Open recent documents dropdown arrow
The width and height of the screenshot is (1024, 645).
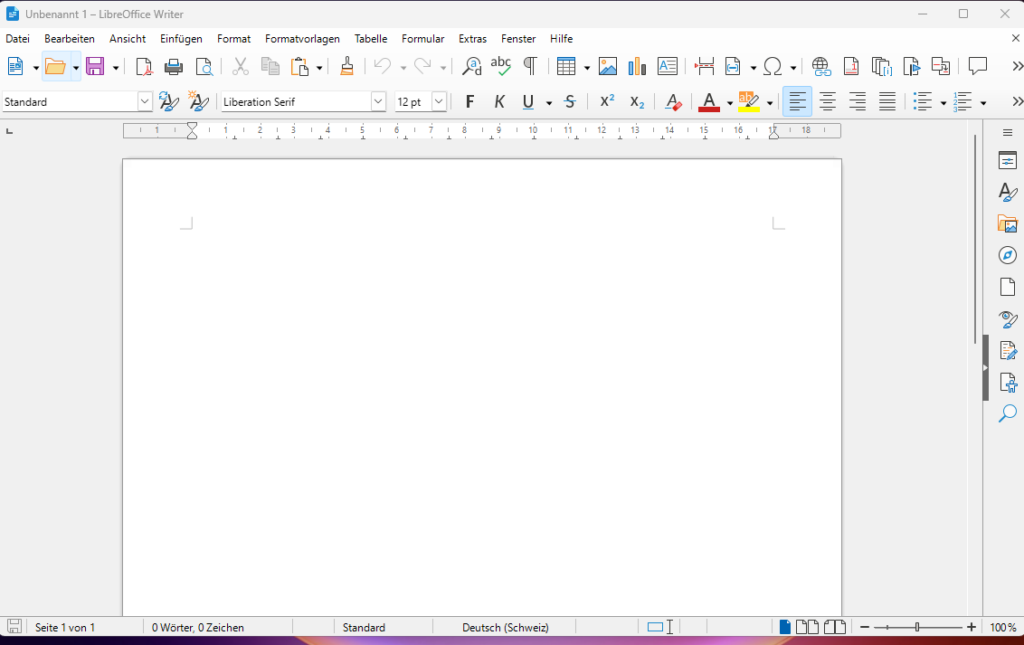(x=76, y=67)
